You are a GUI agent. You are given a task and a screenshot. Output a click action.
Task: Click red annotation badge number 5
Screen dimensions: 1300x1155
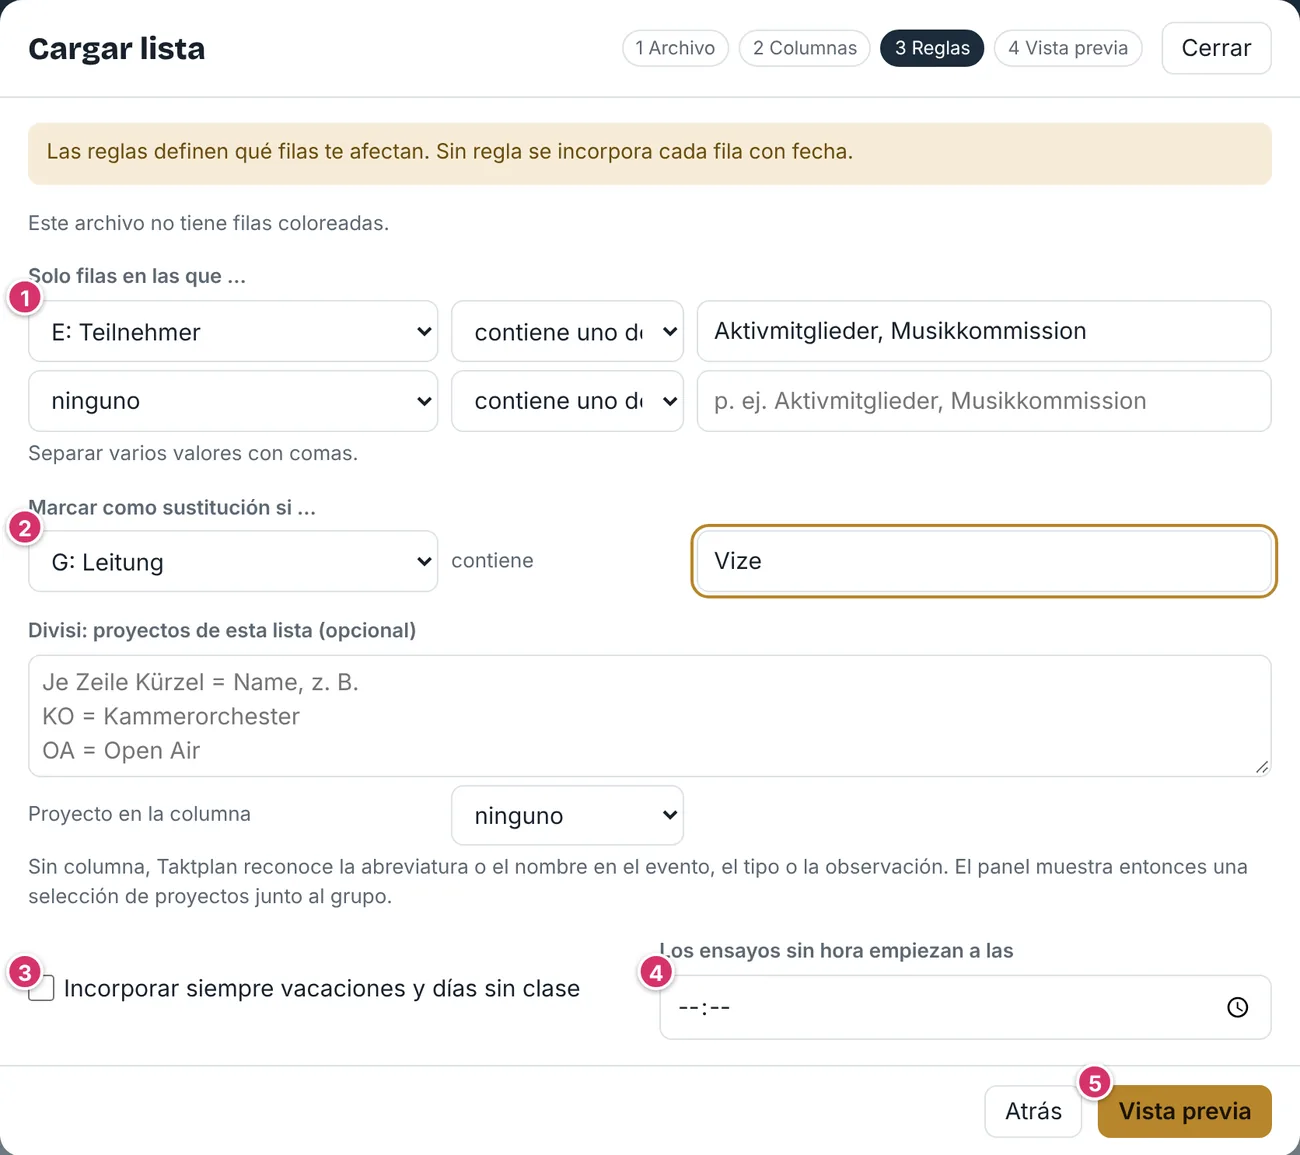1095,1082
